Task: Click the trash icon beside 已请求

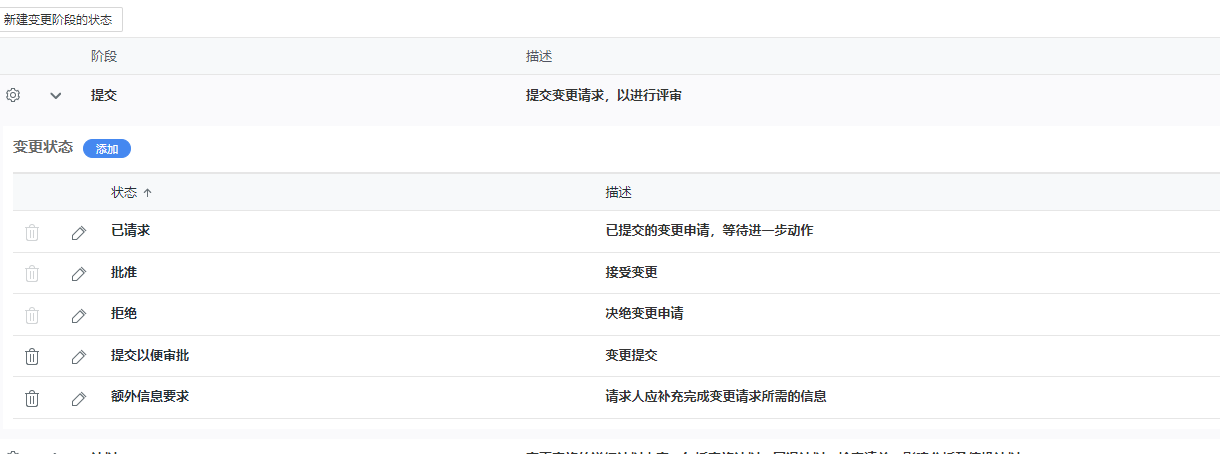Action: (x=32, y=232)
